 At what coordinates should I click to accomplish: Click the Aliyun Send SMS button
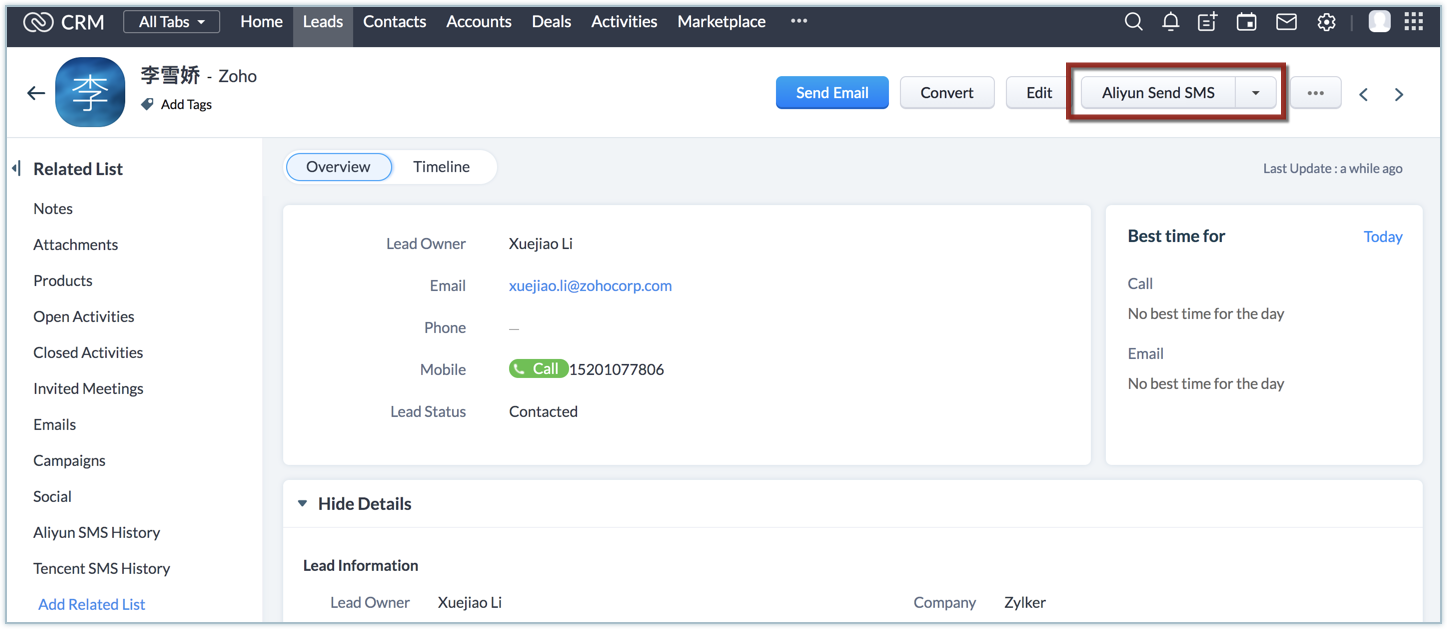[x=1158, y=93]
